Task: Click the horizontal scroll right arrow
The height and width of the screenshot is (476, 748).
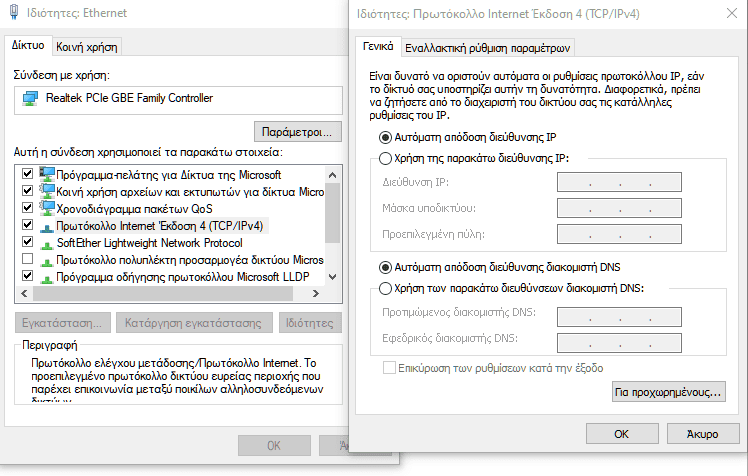Action: [x=315, y=293]
